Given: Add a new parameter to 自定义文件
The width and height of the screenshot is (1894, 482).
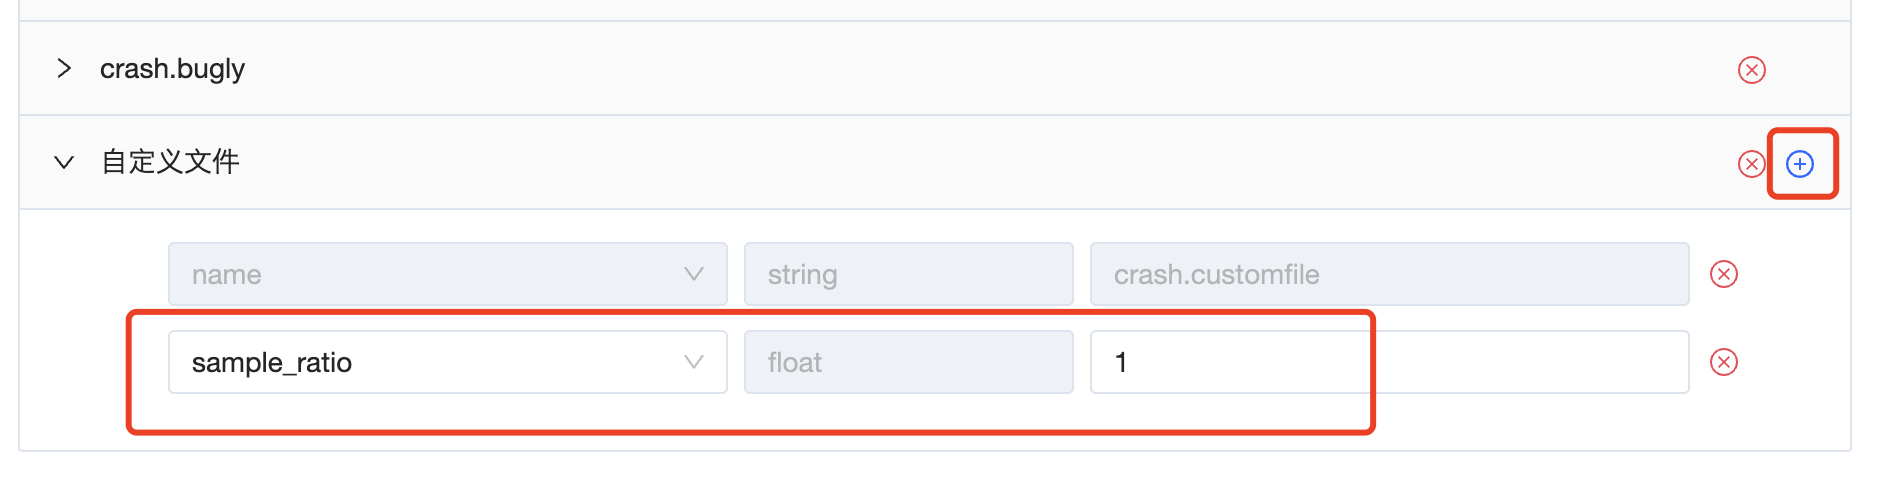Looking at the screenshot, I should coord(1800,164).
